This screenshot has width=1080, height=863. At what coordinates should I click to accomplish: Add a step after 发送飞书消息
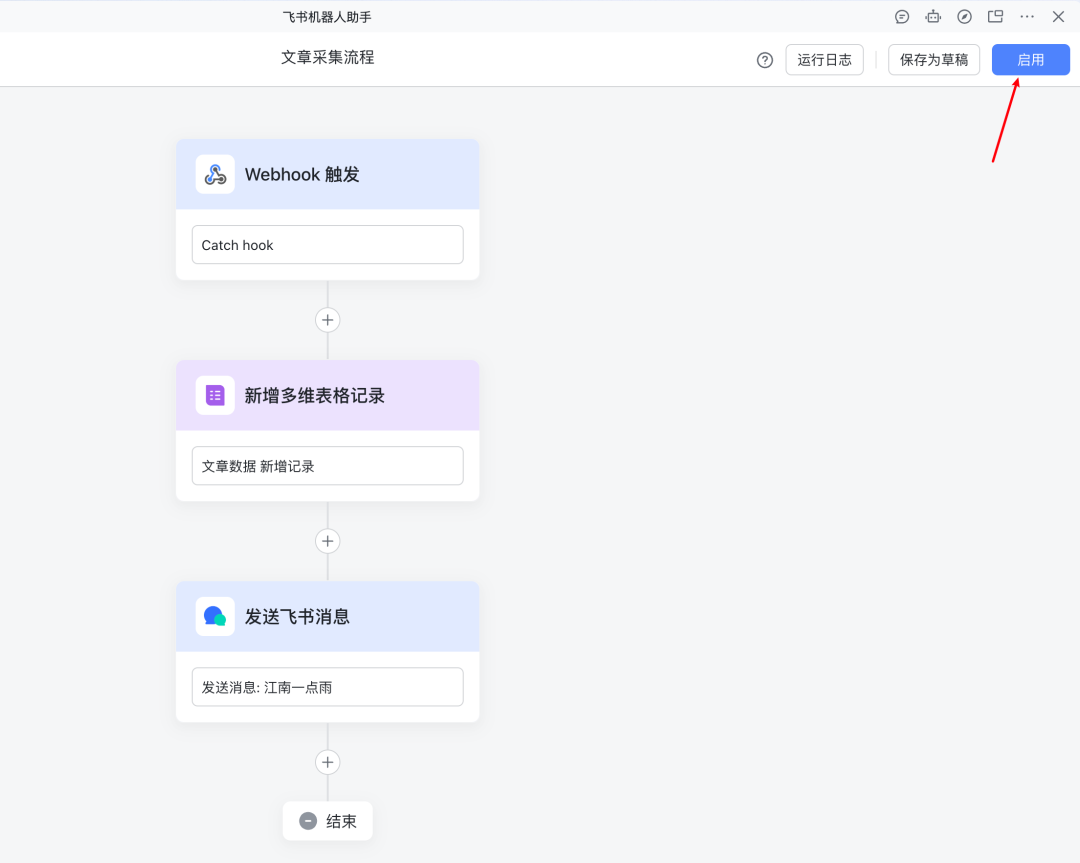pos(328,762)
